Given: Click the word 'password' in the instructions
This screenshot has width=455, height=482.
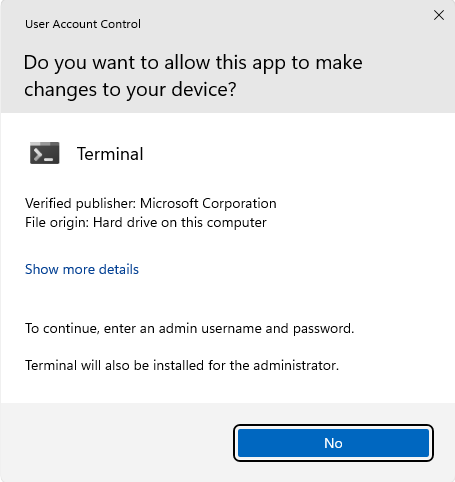Looking at the screenshot, I should pyautogui.click(x=322, y=329).
